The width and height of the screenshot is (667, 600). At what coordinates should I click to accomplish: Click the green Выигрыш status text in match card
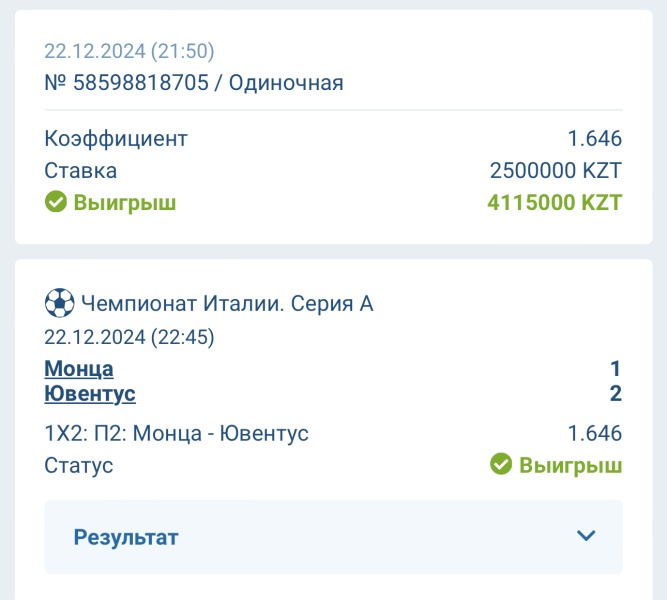point(570,465)
